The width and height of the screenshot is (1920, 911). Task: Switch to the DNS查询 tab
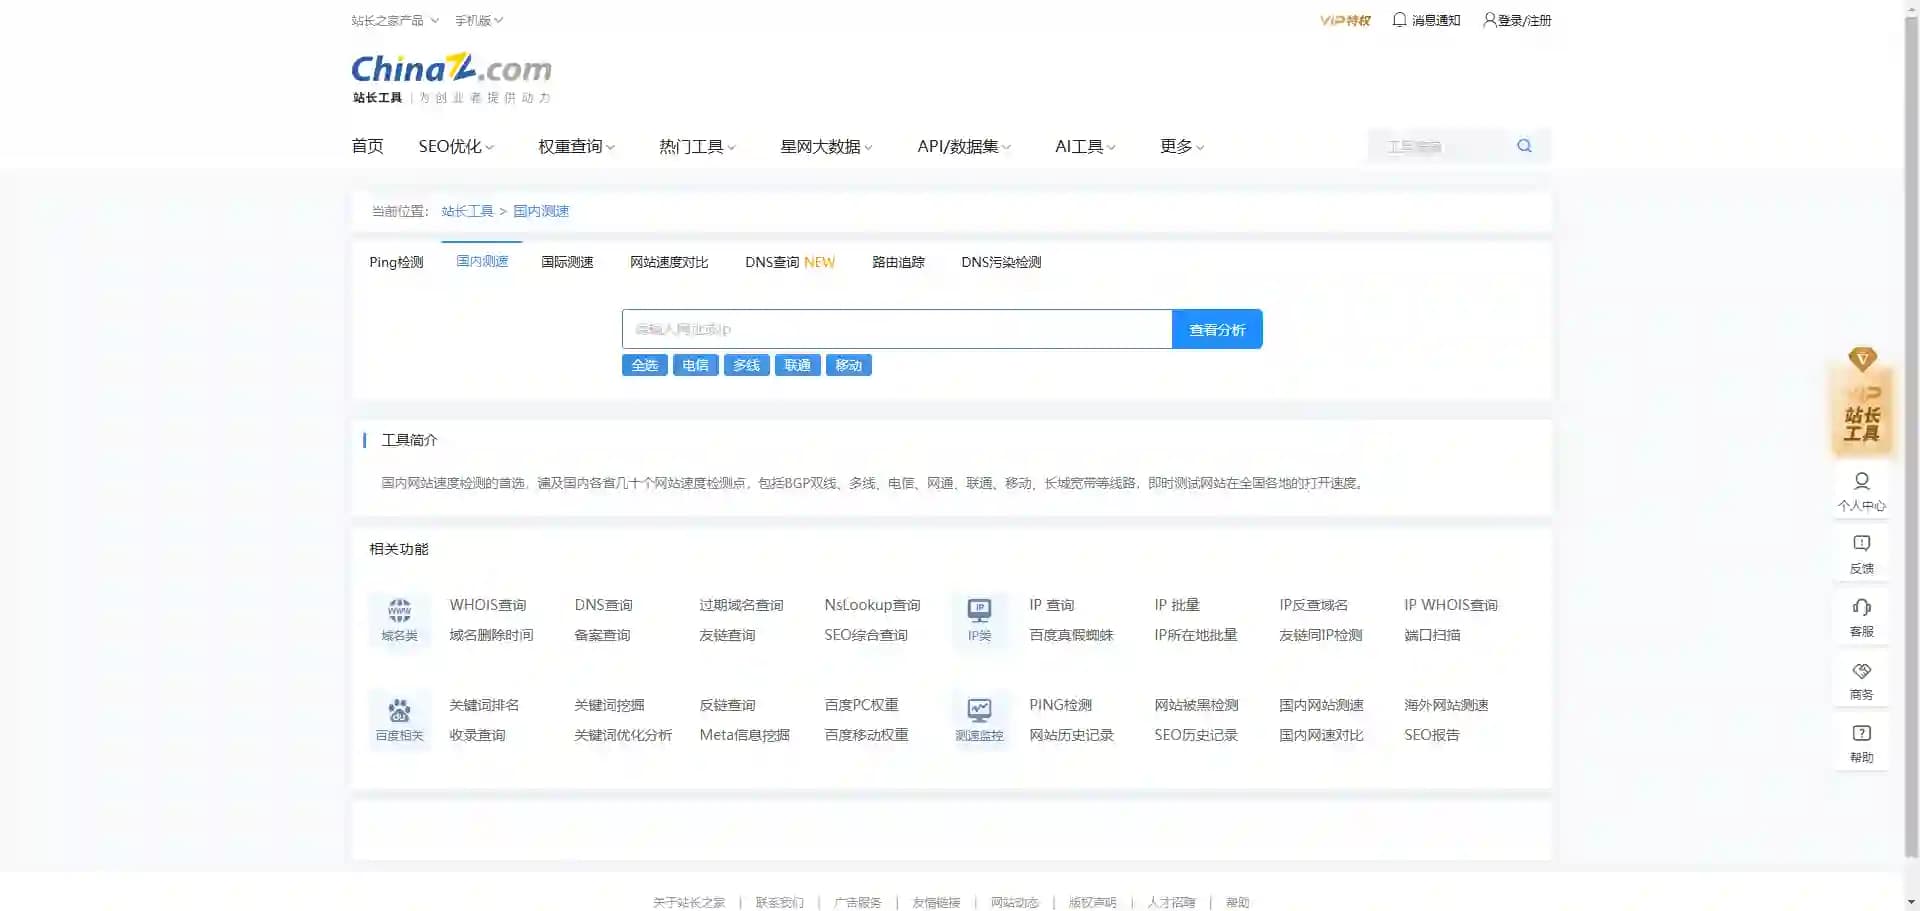[790, 262]
